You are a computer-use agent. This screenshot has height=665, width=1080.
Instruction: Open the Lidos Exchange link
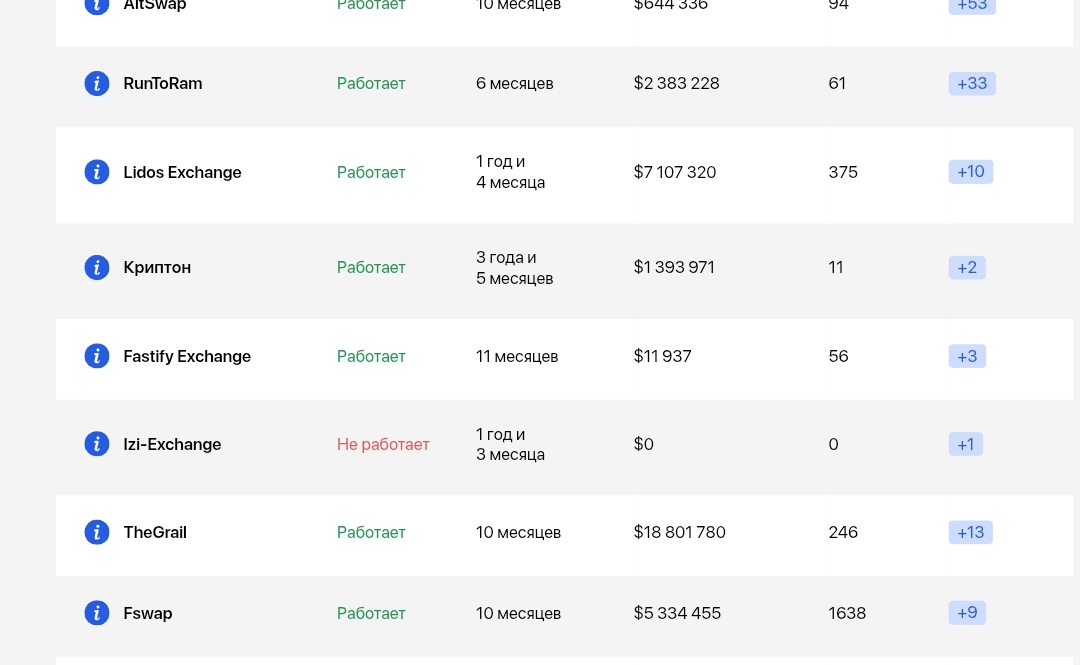pos(182,172)
